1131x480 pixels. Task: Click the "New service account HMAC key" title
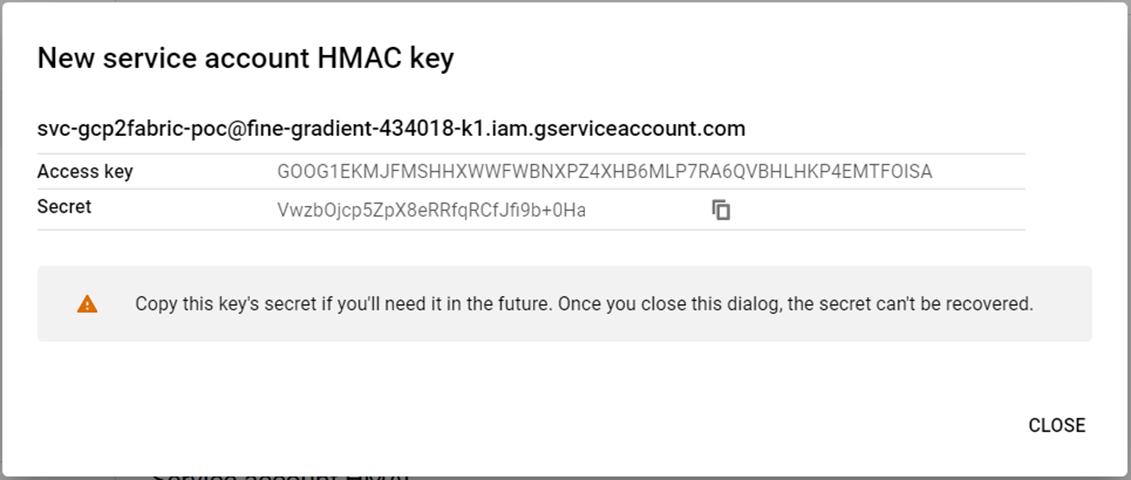245,59
